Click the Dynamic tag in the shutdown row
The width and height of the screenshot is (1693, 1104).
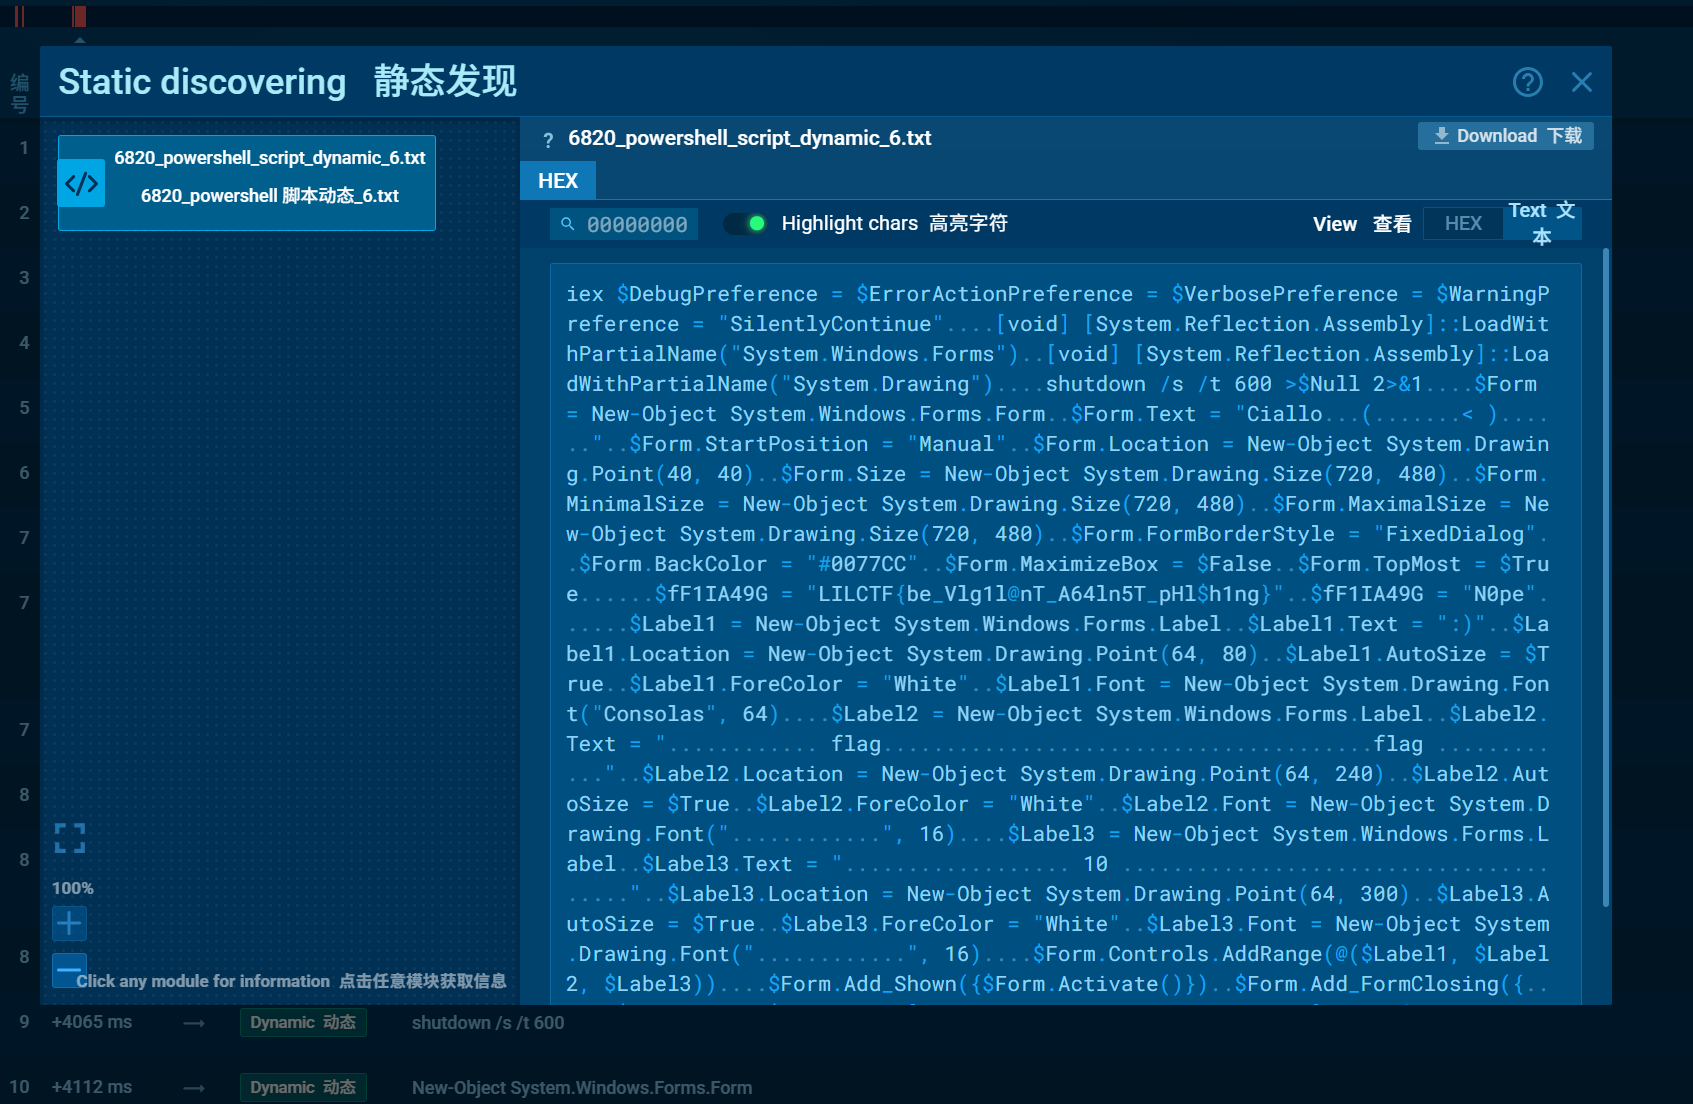(x=303, y=1022)
